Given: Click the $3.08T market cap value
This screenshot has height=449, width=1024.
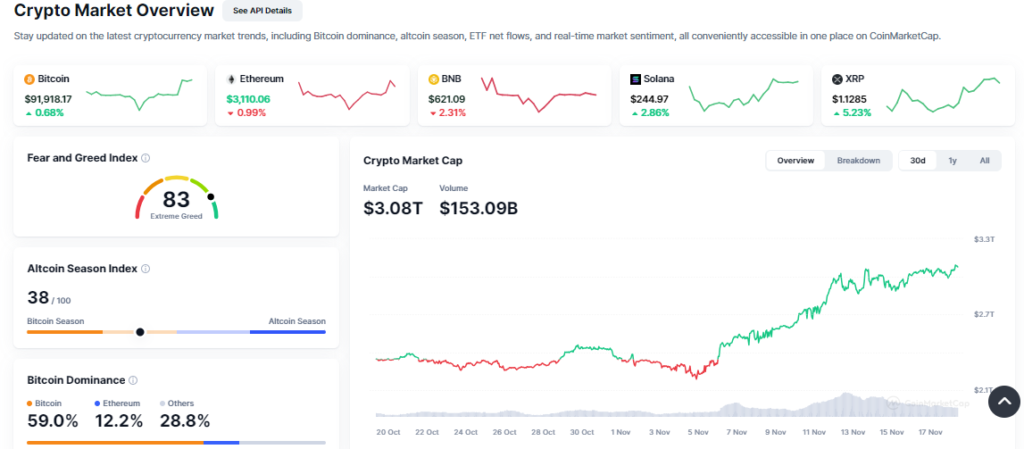Looking at the screenshot, I should click(x=393, y=208).
